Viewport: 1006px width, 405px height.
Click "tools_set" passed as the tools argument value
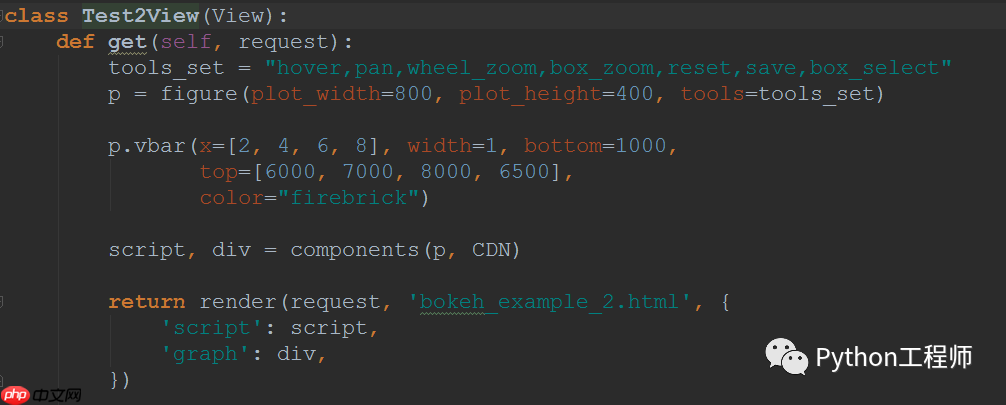(815, 95)
